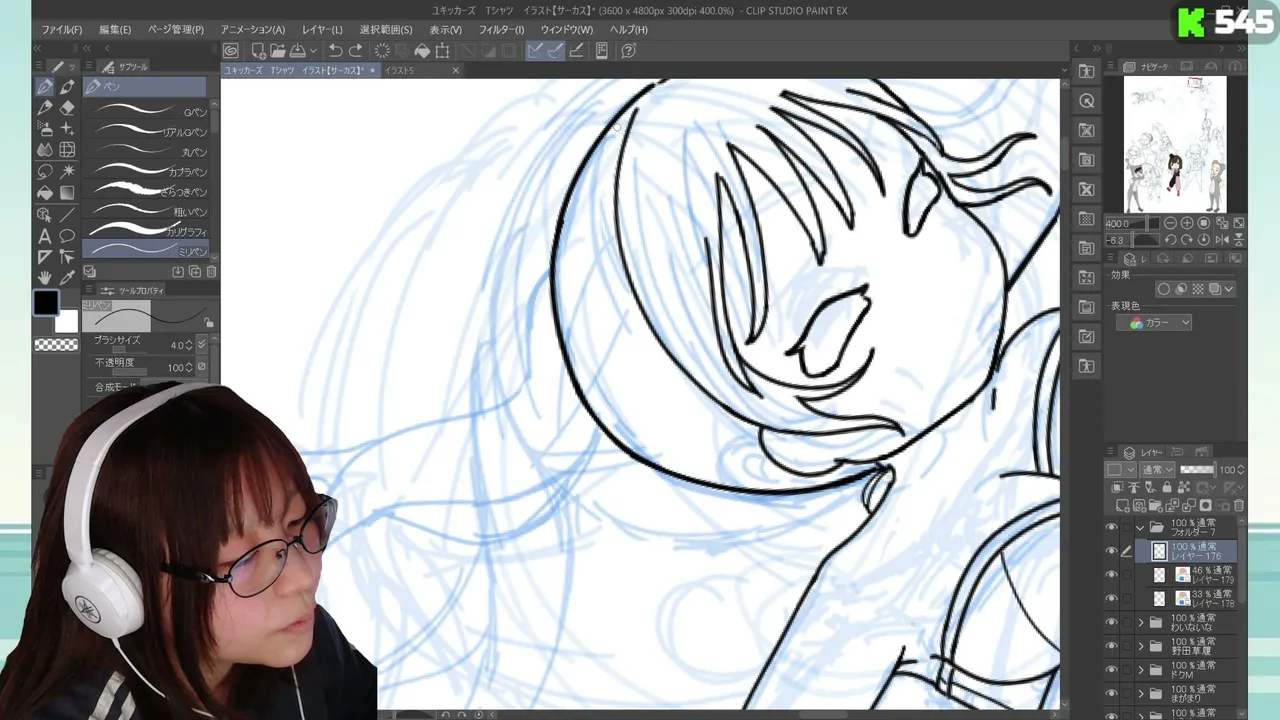Flip canvas horizontally in Navigator
1280x720 pixels.
pyautogui.click(x=1223, y=240)
